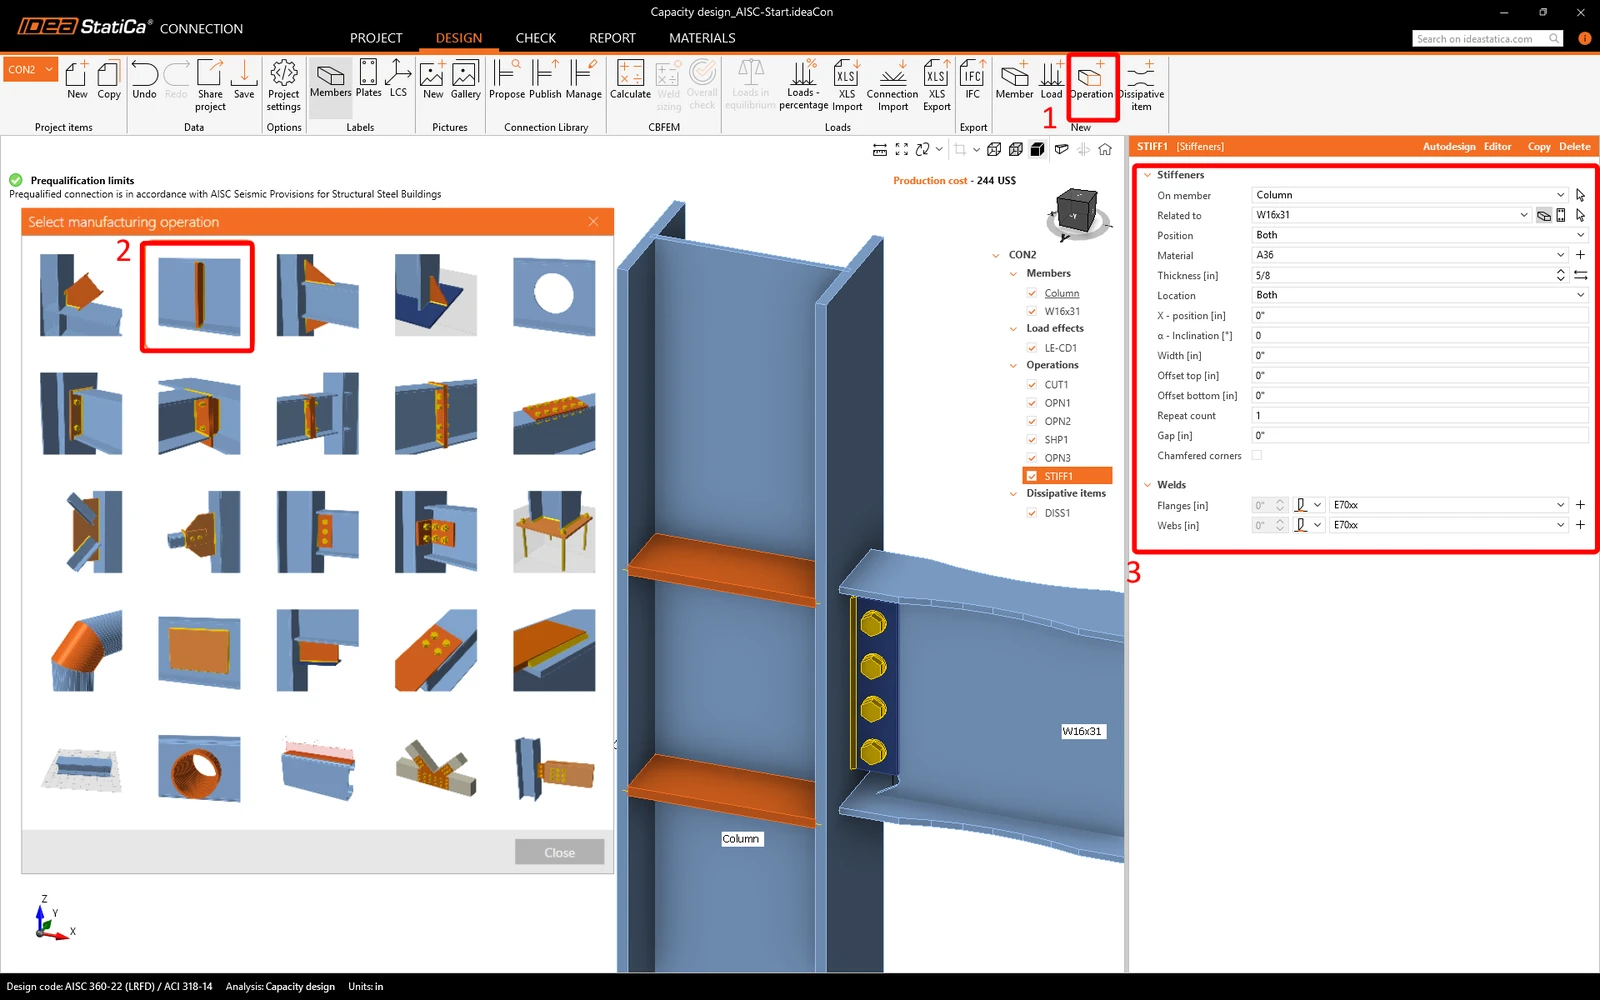Open the pictures Gallery

[465, 80]
